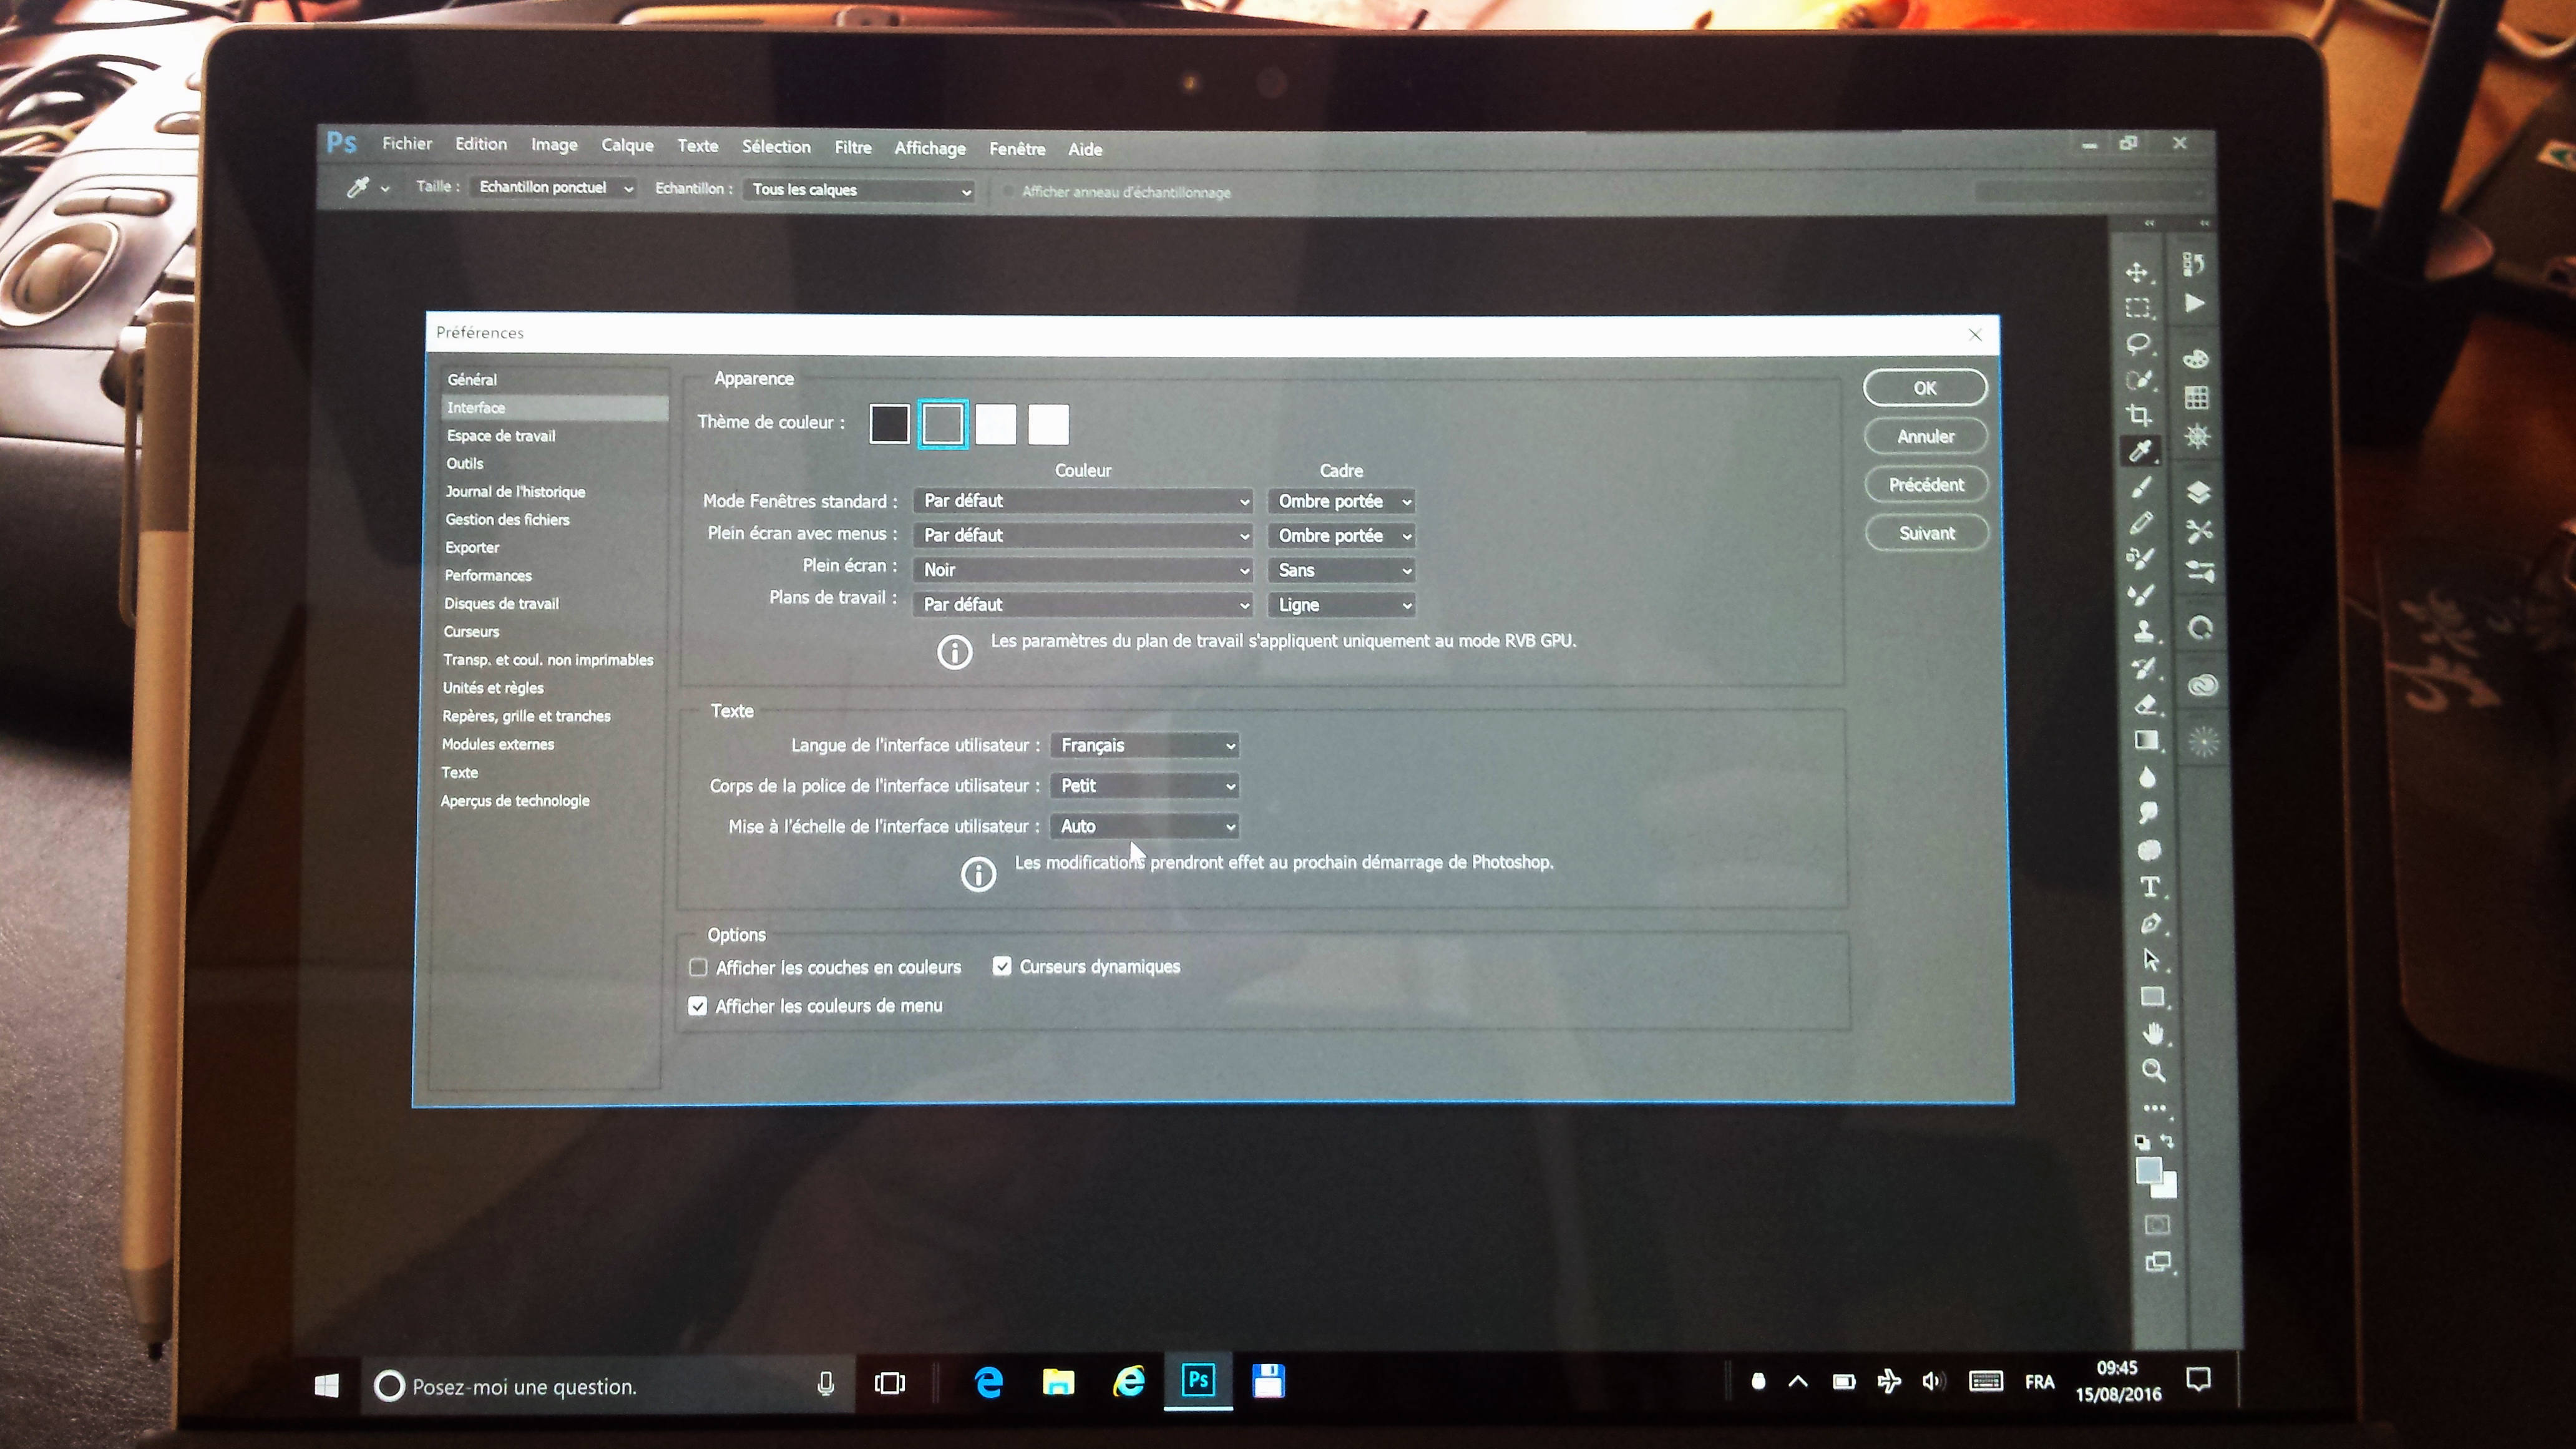Open 'Langue de l'interface utilisateur' dropdown
This screenshot has width=2576, height=1449.
click(x=1145, y=745)
